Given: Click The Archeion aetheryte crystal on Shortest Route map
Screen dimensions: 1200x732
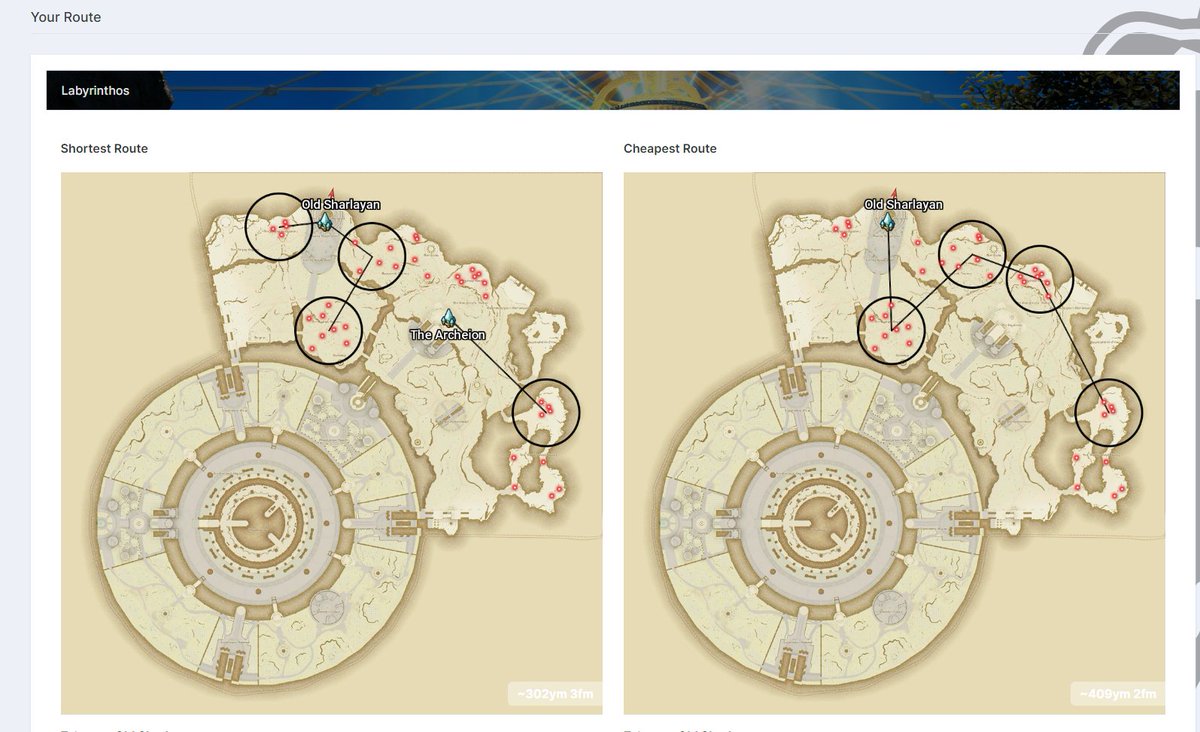Looking at the screenshot, I should click(x=448, y=319).
